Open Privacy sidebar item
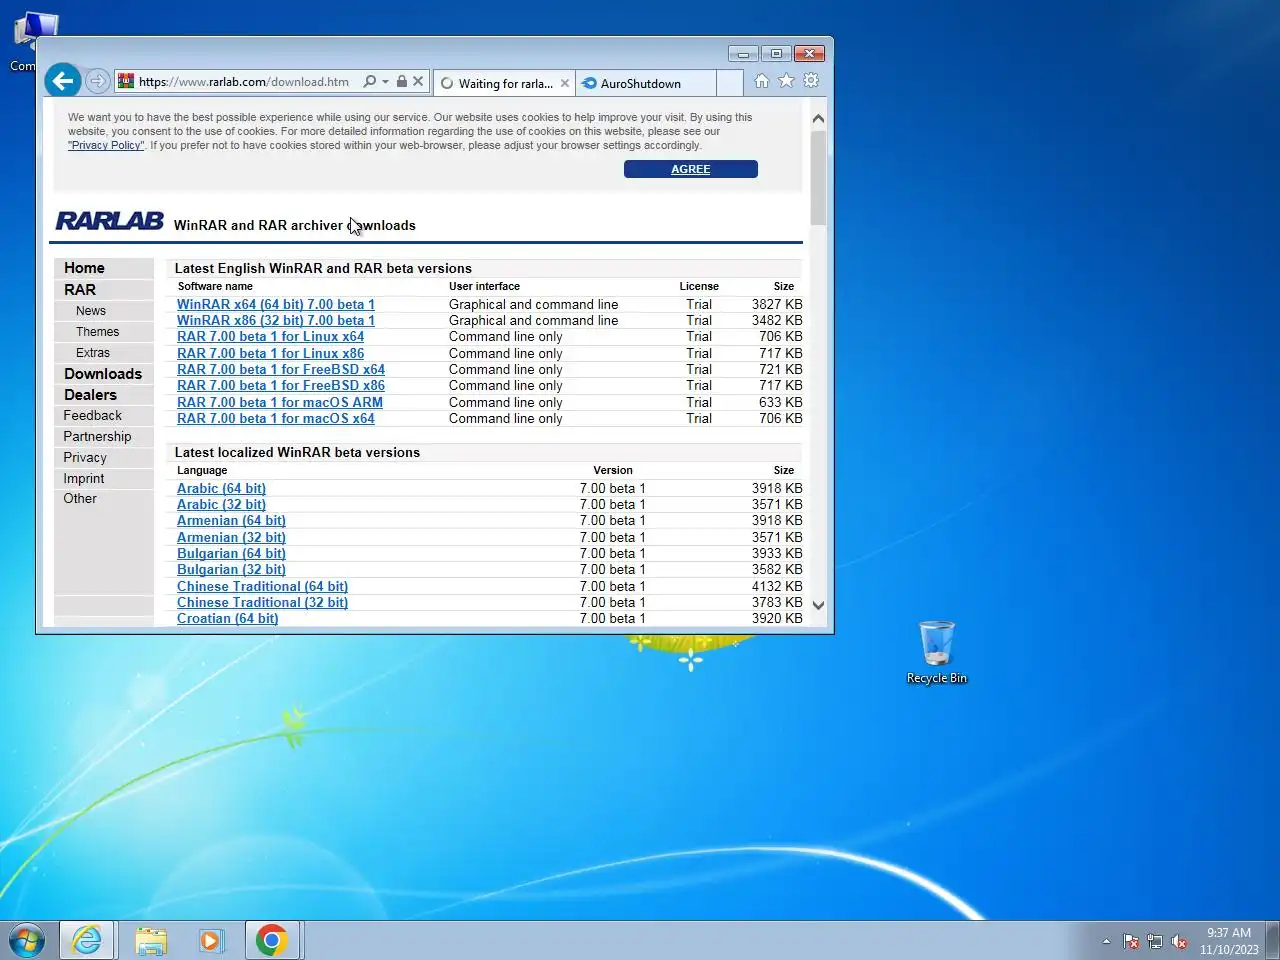This screenshot has height=960, width=1280. click(85, 457)
